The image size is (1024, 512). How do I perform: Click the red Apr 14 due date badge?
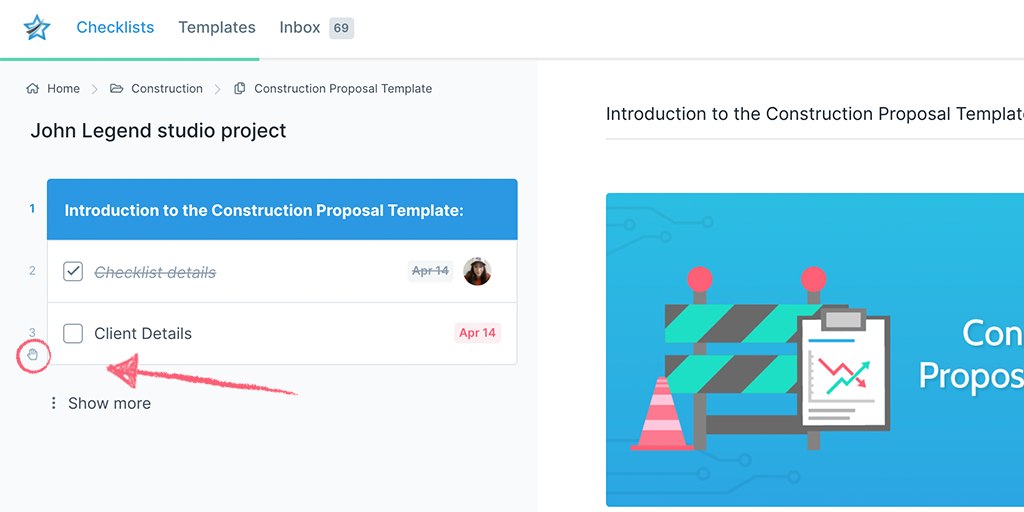(x=477, y=333)
